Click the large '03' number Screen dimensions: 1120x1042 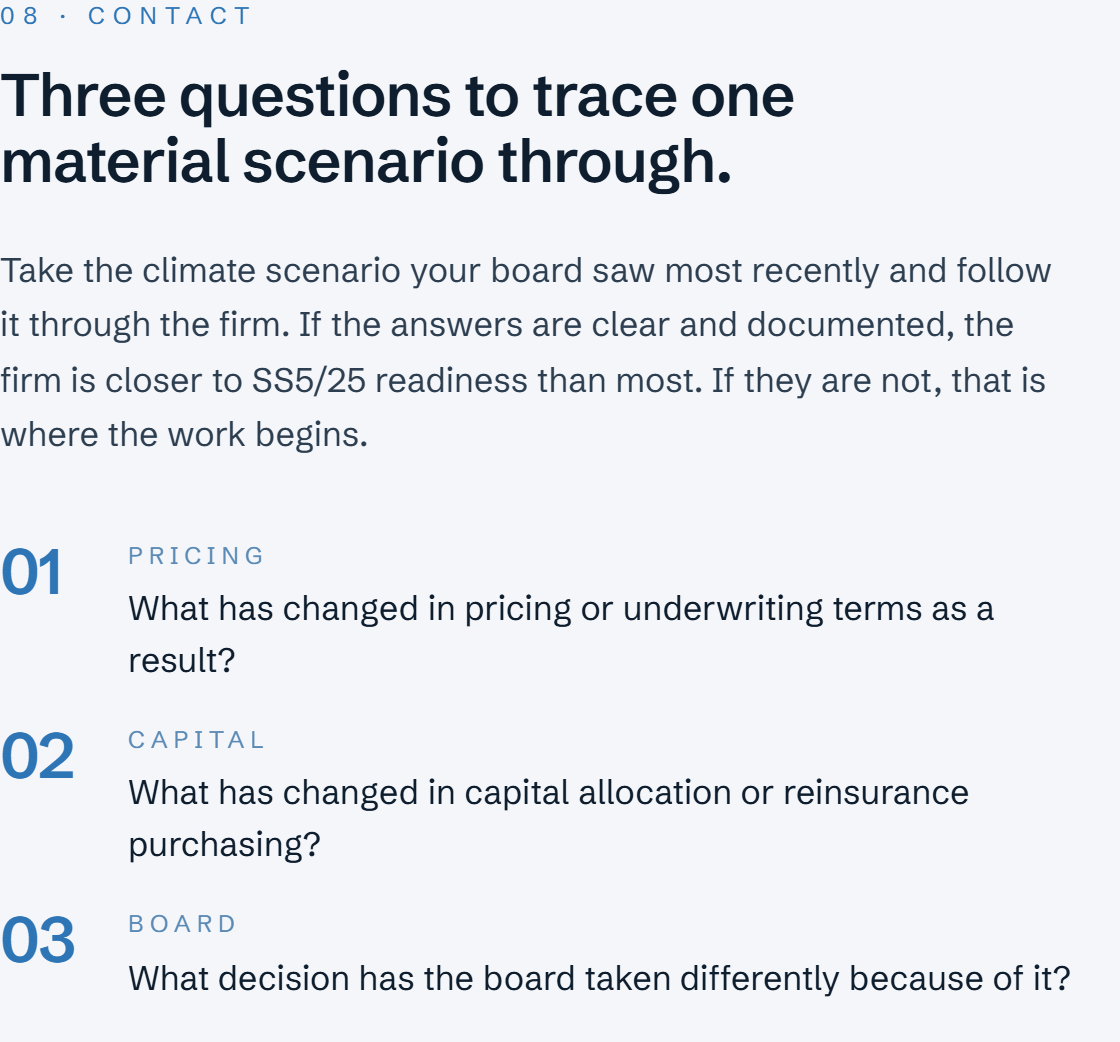coord(37,941)
